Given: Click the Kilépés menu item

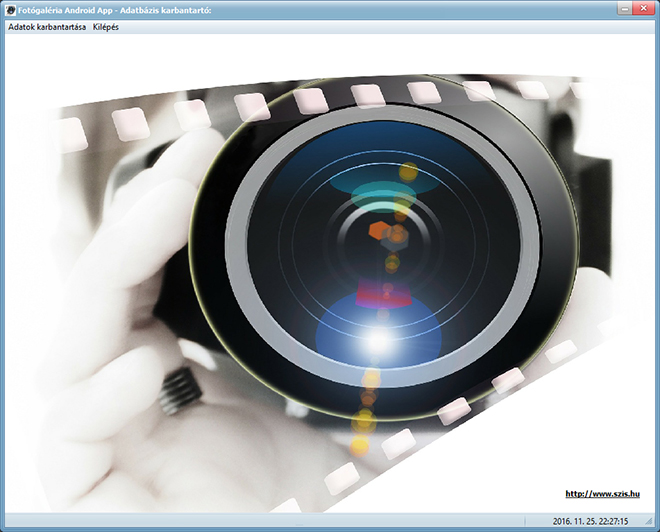Looking at the screenshot, I should tap(106, 27).
